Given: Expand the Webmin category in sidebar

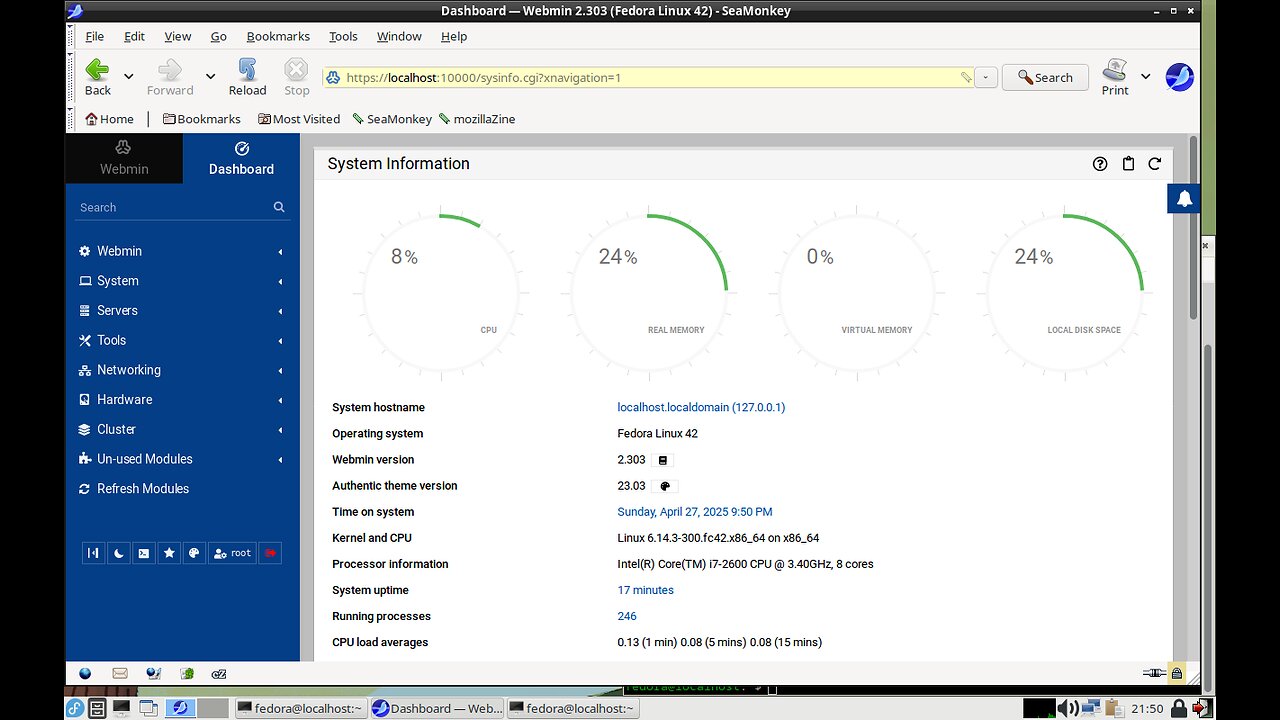Looking at the screenshot, I should point(182,251).
